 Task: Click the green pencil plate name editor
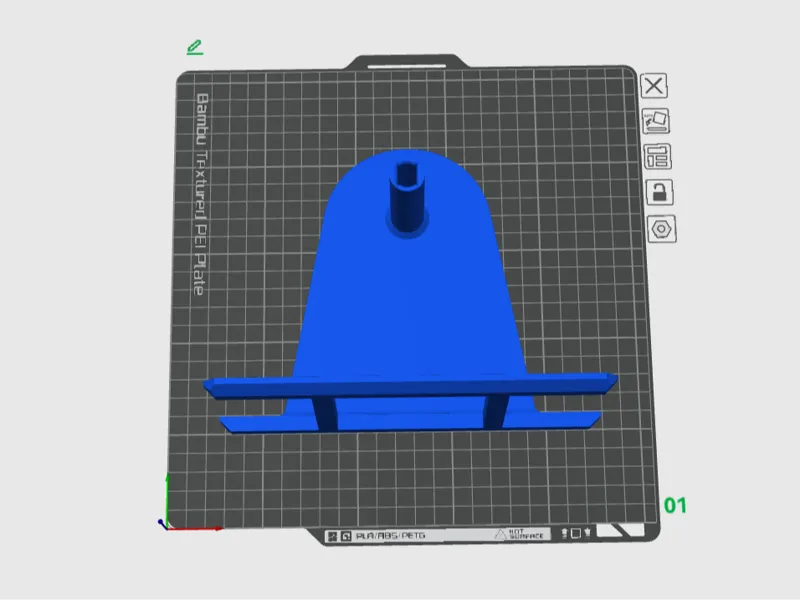[195, 47]
